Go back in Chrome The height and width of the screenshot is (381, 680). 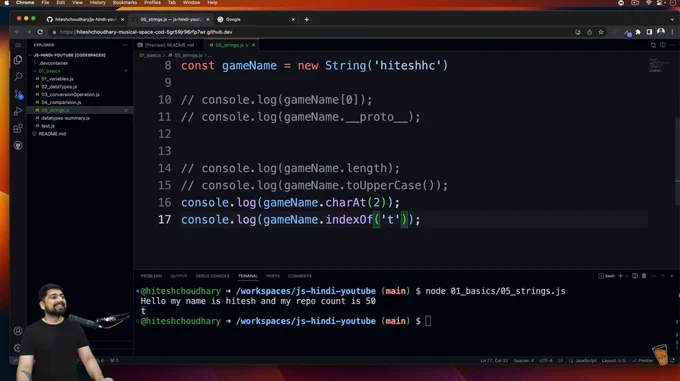[17, 32]
